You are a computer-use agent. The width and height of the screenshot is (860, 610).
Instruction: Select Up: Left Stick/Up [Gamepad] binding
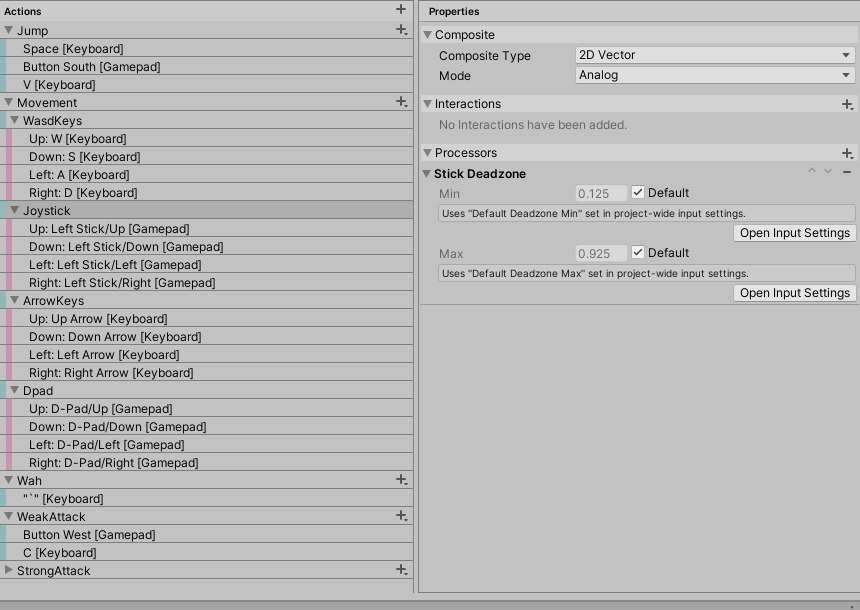pos(207,228)
